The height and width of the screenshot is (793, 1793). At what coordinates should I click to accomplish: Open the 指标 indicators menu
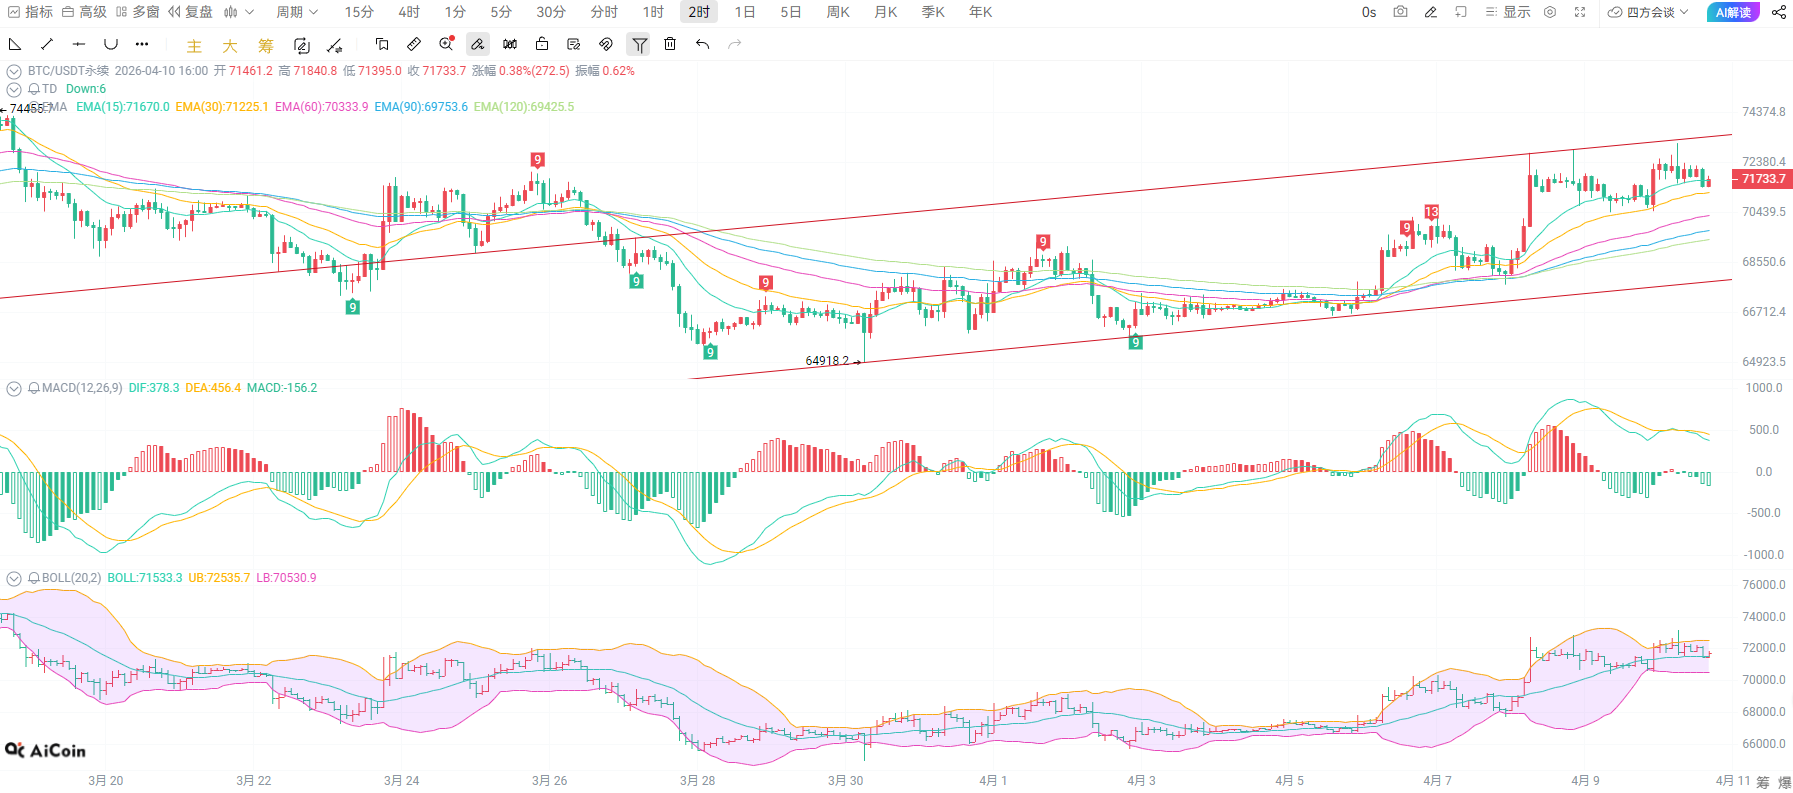click(x=30, y=12)
